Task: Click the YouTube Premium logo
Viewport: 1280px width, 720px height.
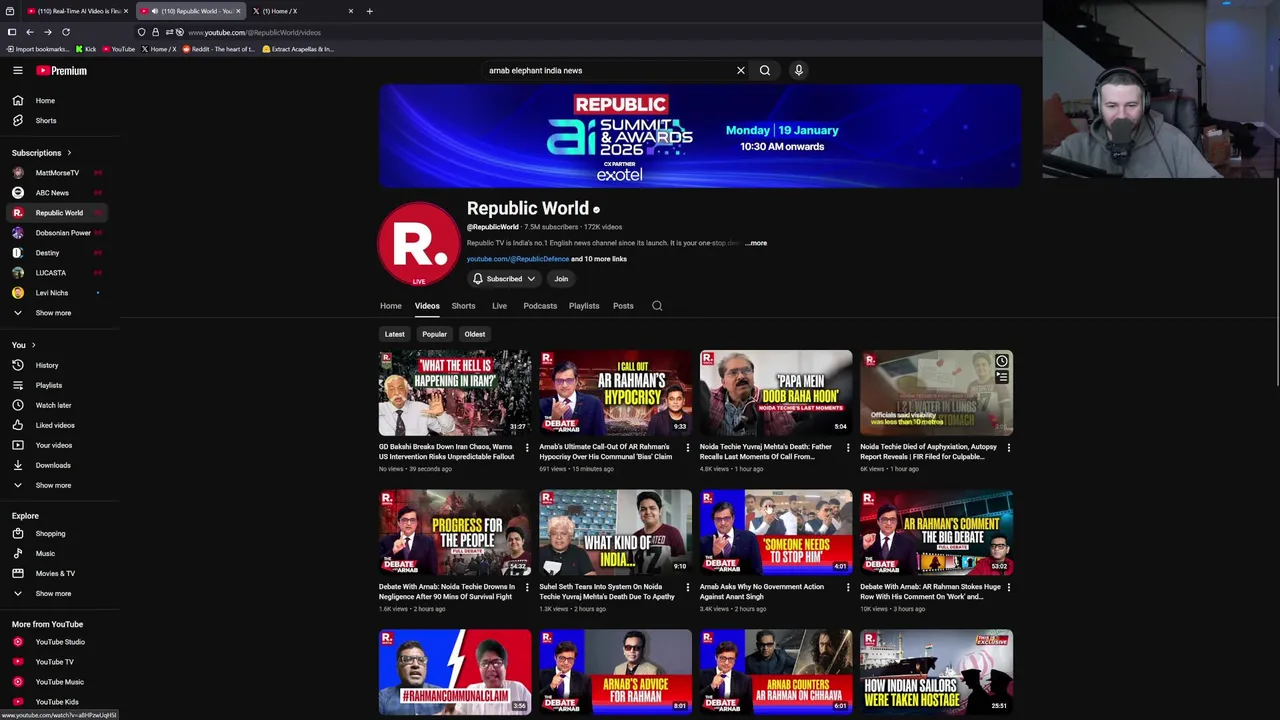Action: (x=62, y=70)
